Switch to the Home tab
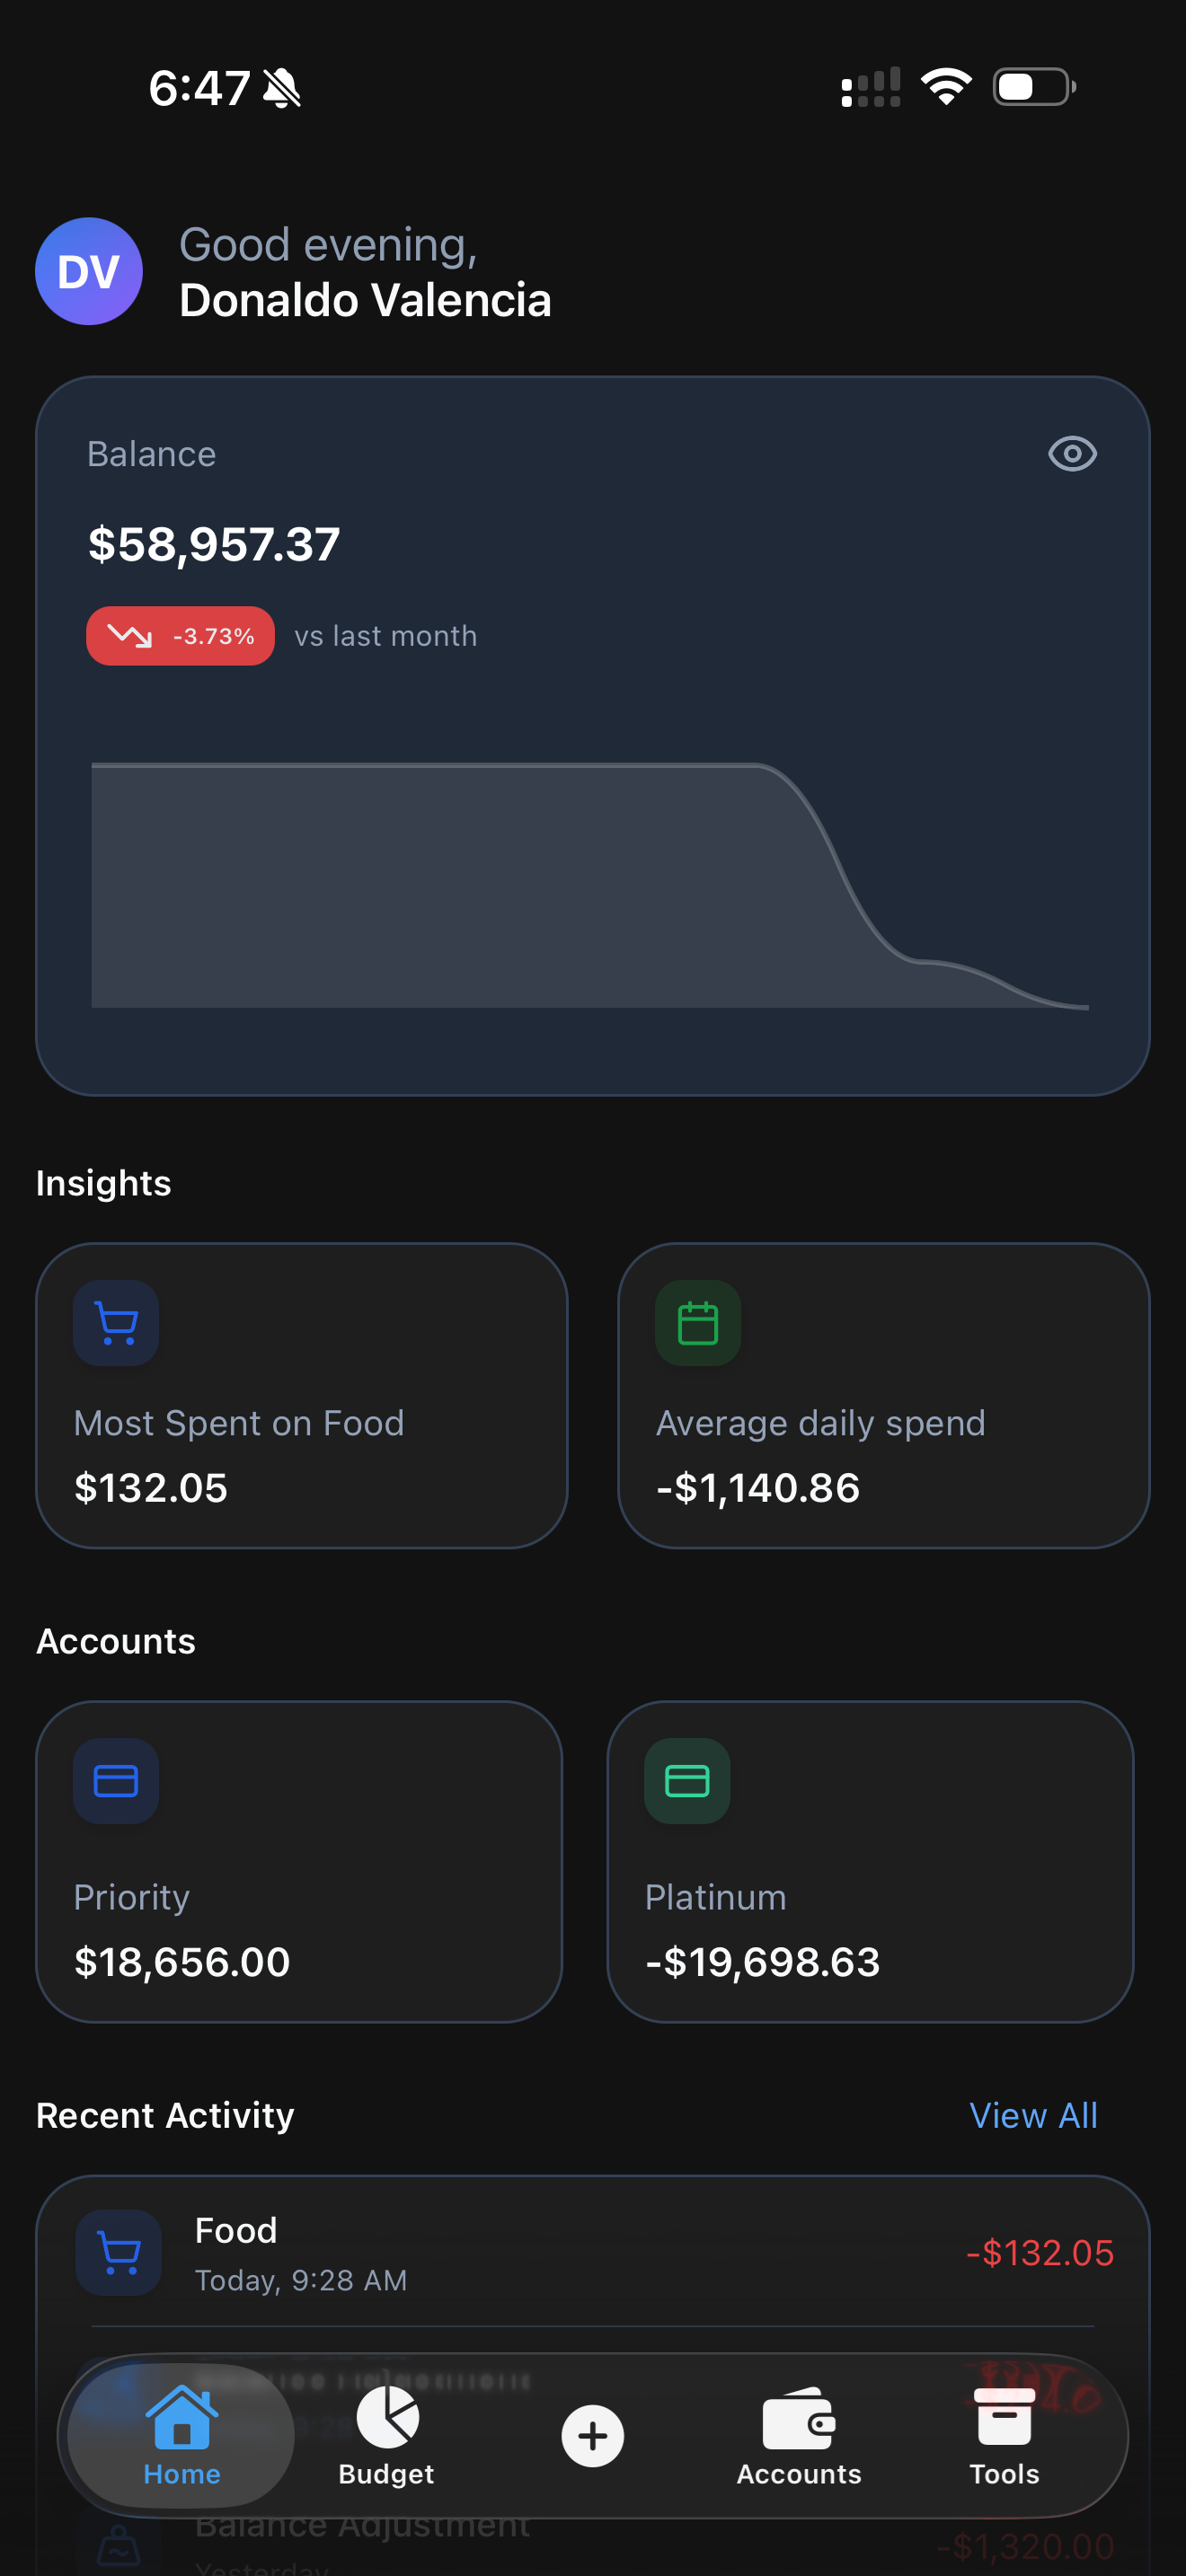This screenshot has height=2576, width=1186. (181, 2436)
